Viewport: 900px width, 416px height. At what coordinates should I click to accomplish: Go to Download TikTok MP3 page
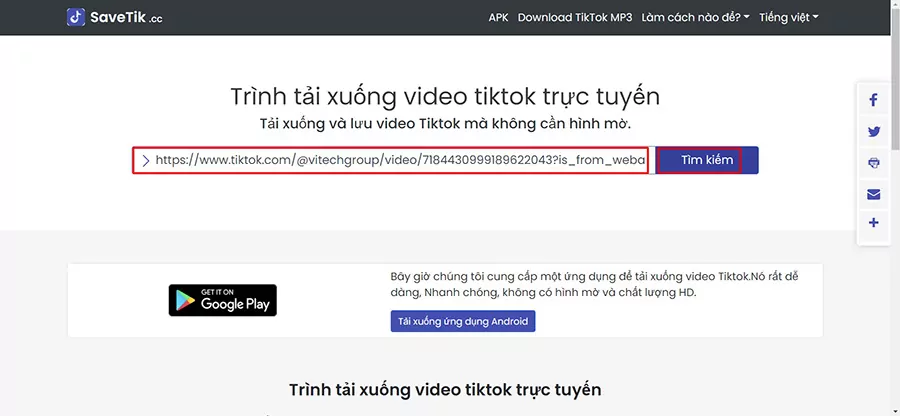coord(575,17)
